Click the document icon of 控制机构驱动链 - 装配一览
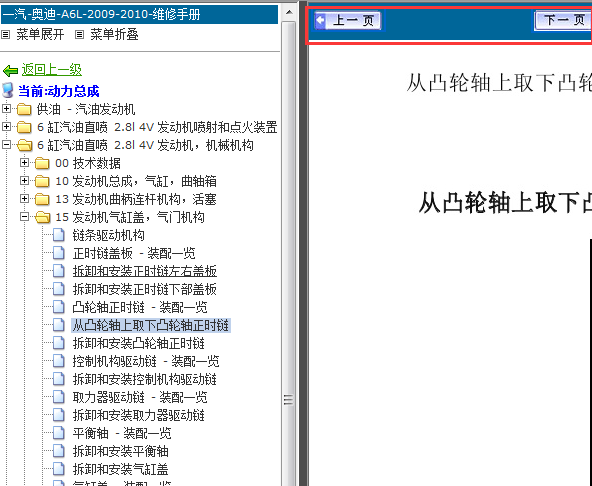This screenshot has height=486, width=592. coord(59,361)
